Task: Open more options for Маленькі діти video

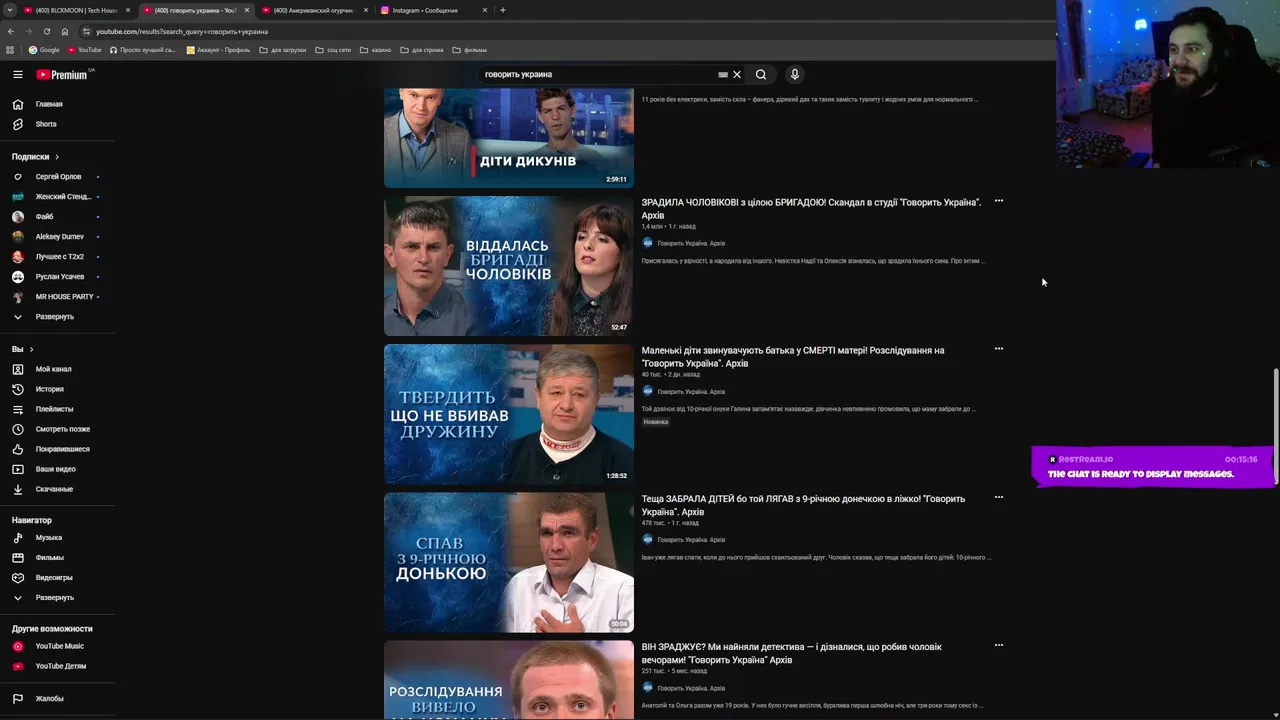Action: (x=999, y=349)
